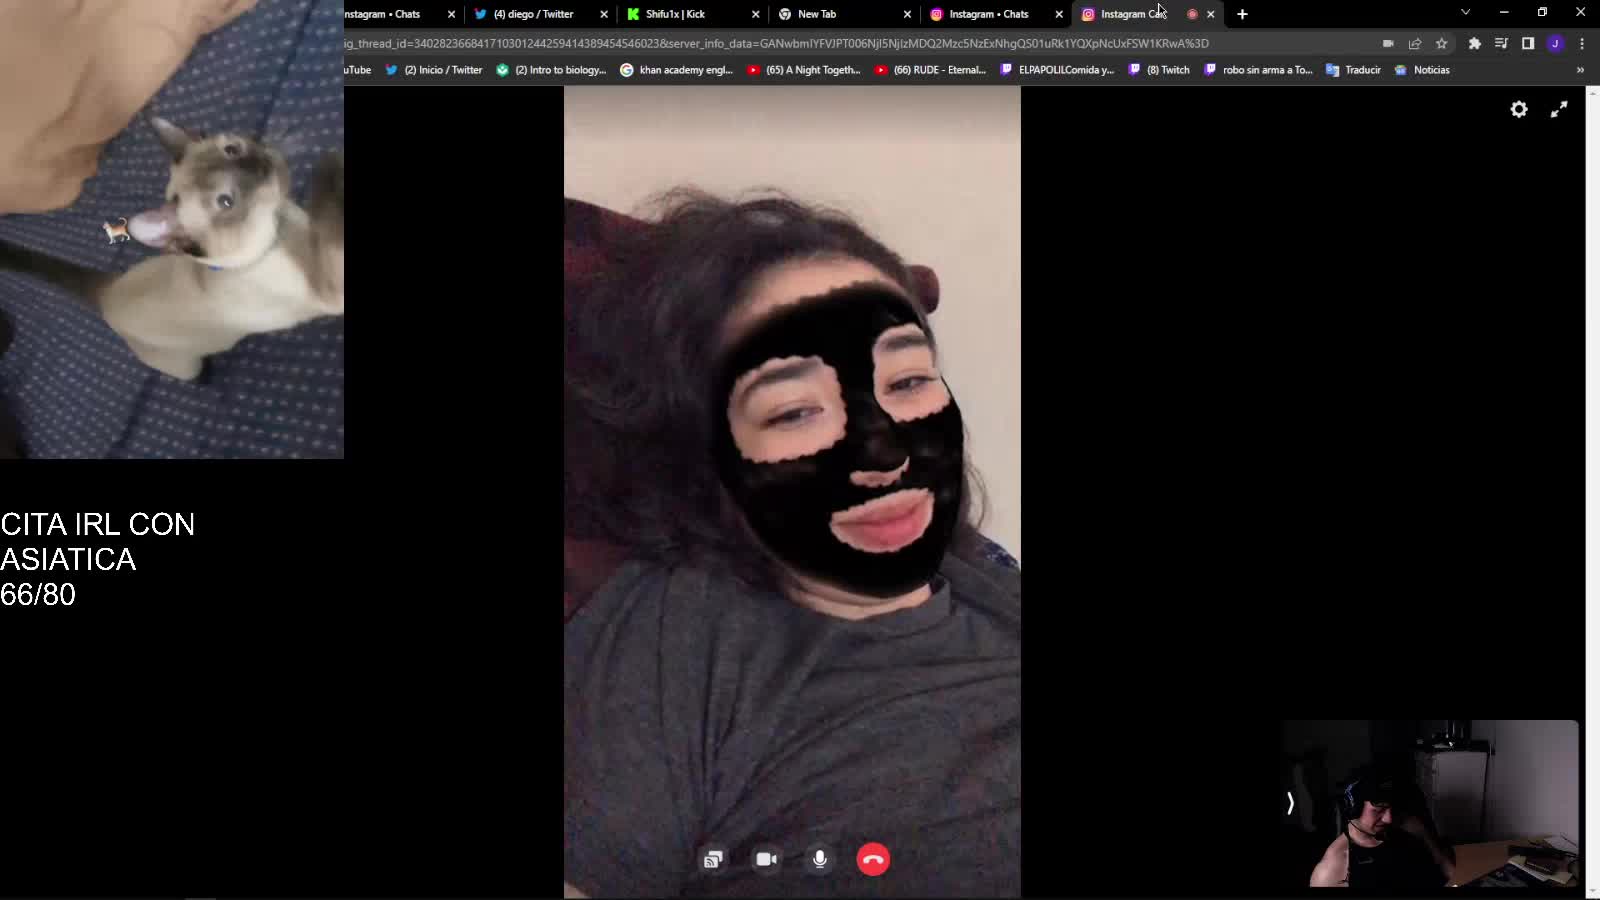Mute the microphone in the call
The image size is (1600, 900).
[820, 859]
